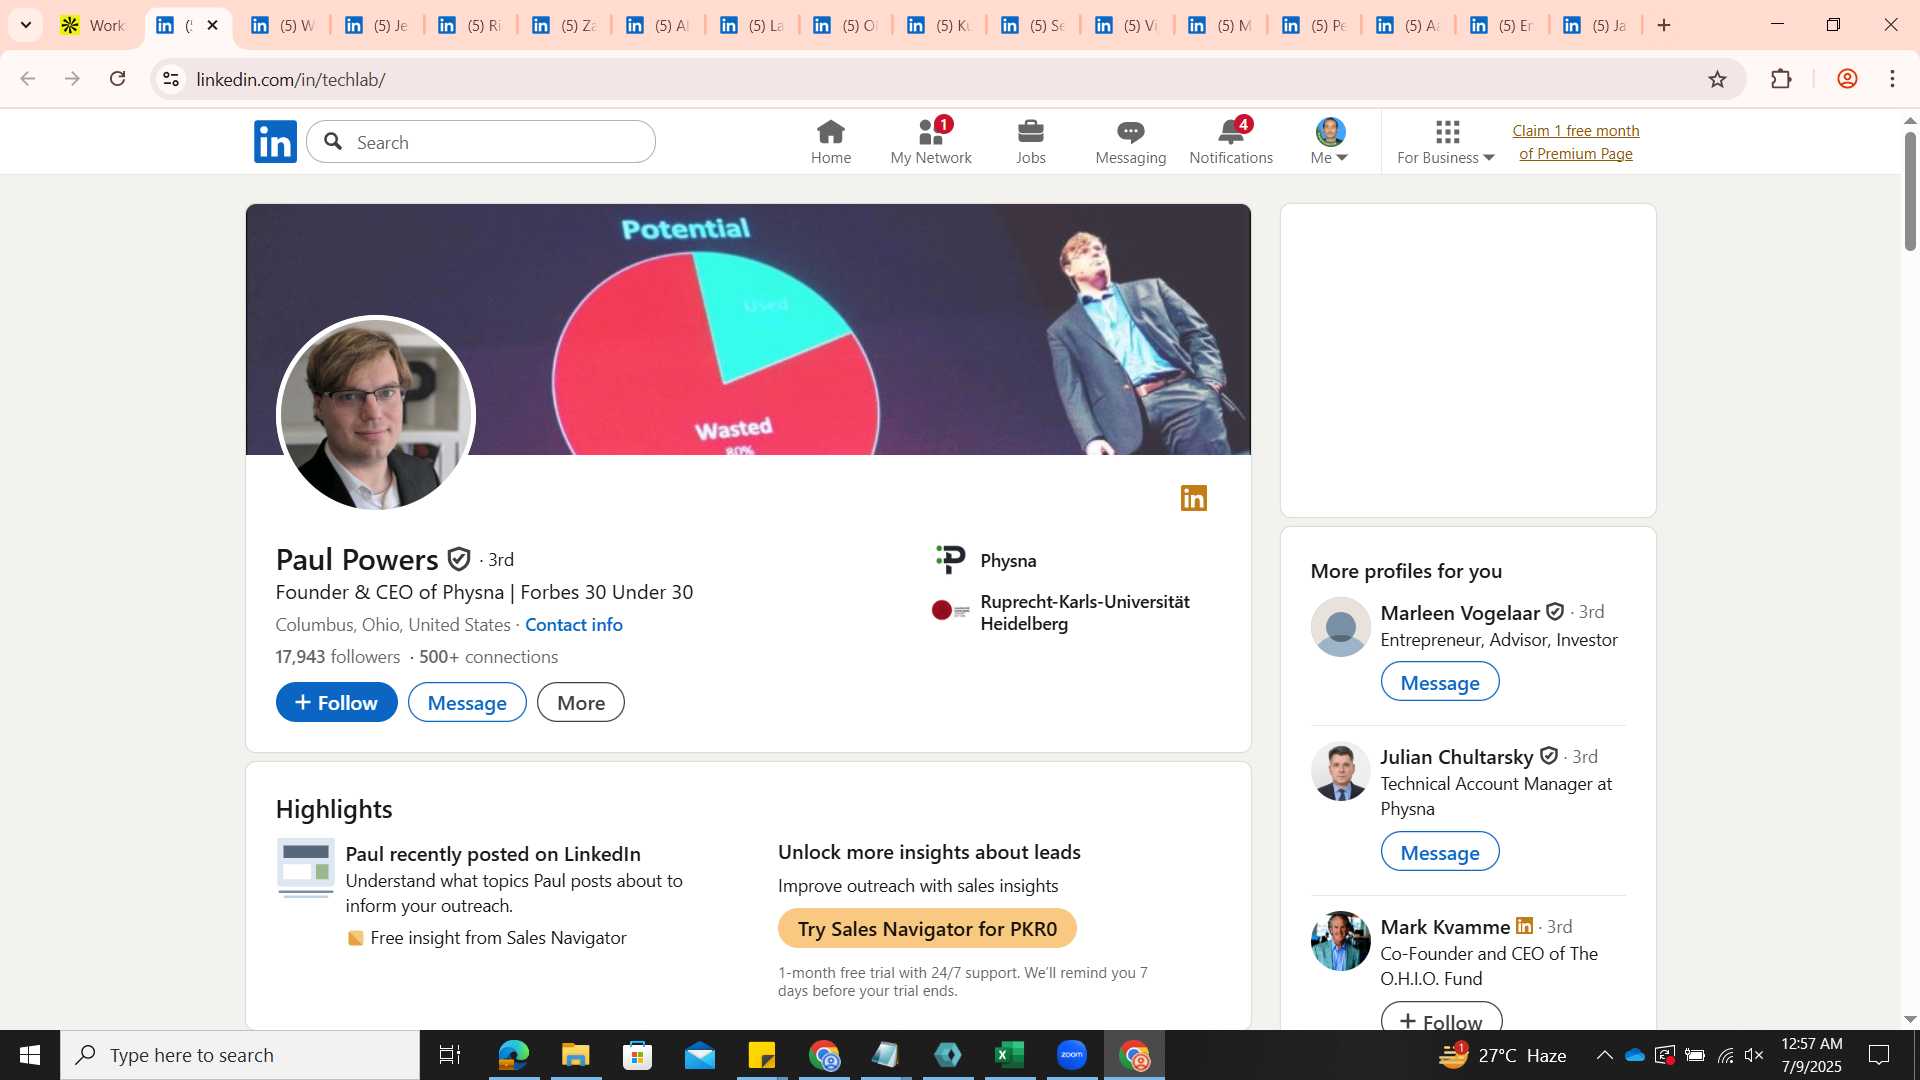Click the LinkedIn logo home icon
This screenshot has width=1920, height=1080.
pyautogui.click(x=275, y=142)
